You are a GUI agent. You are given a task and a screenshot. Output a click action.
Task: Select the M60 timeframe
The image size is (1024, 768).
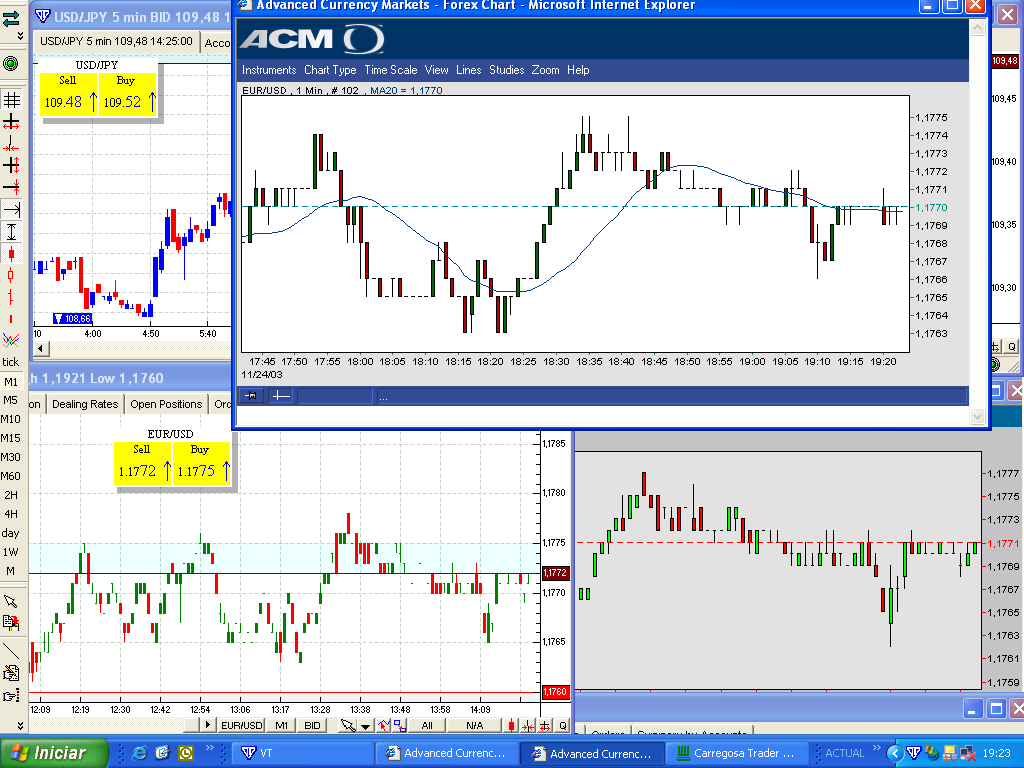pyautogui.click(x=11, y=476)
